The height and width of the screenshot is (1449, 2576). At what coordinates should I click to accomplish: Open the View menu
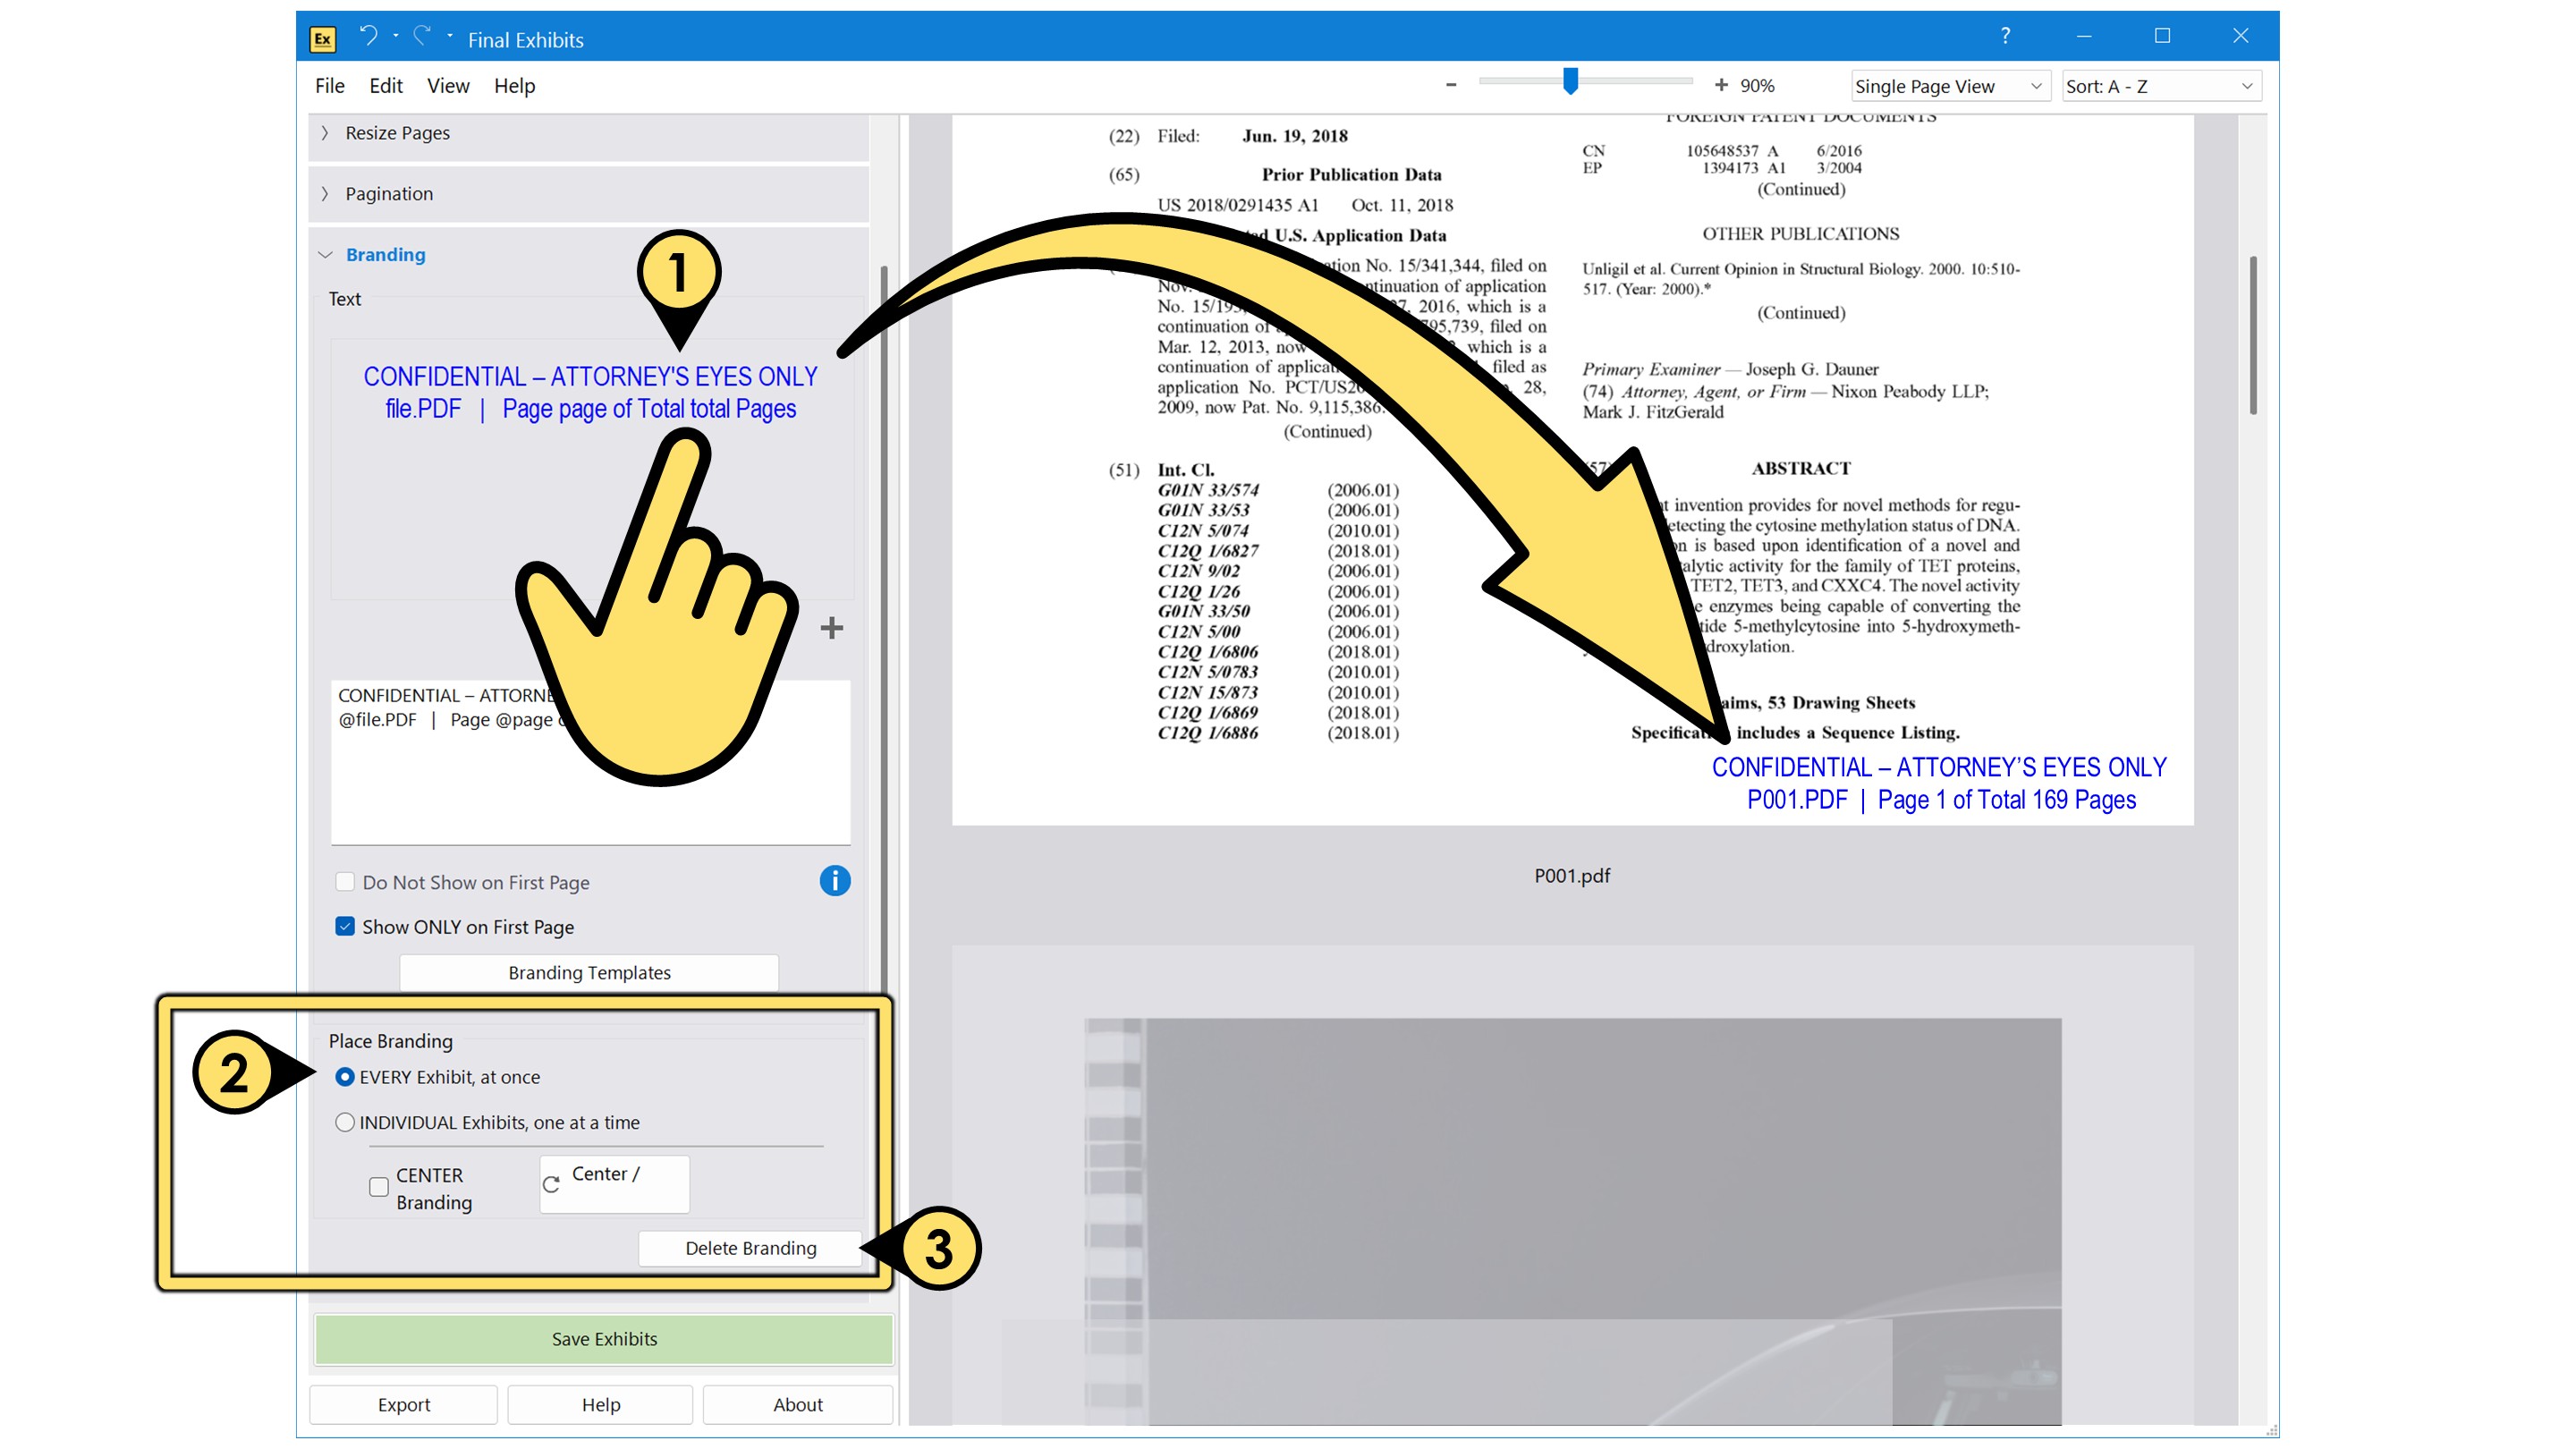[x=447, y=86]
